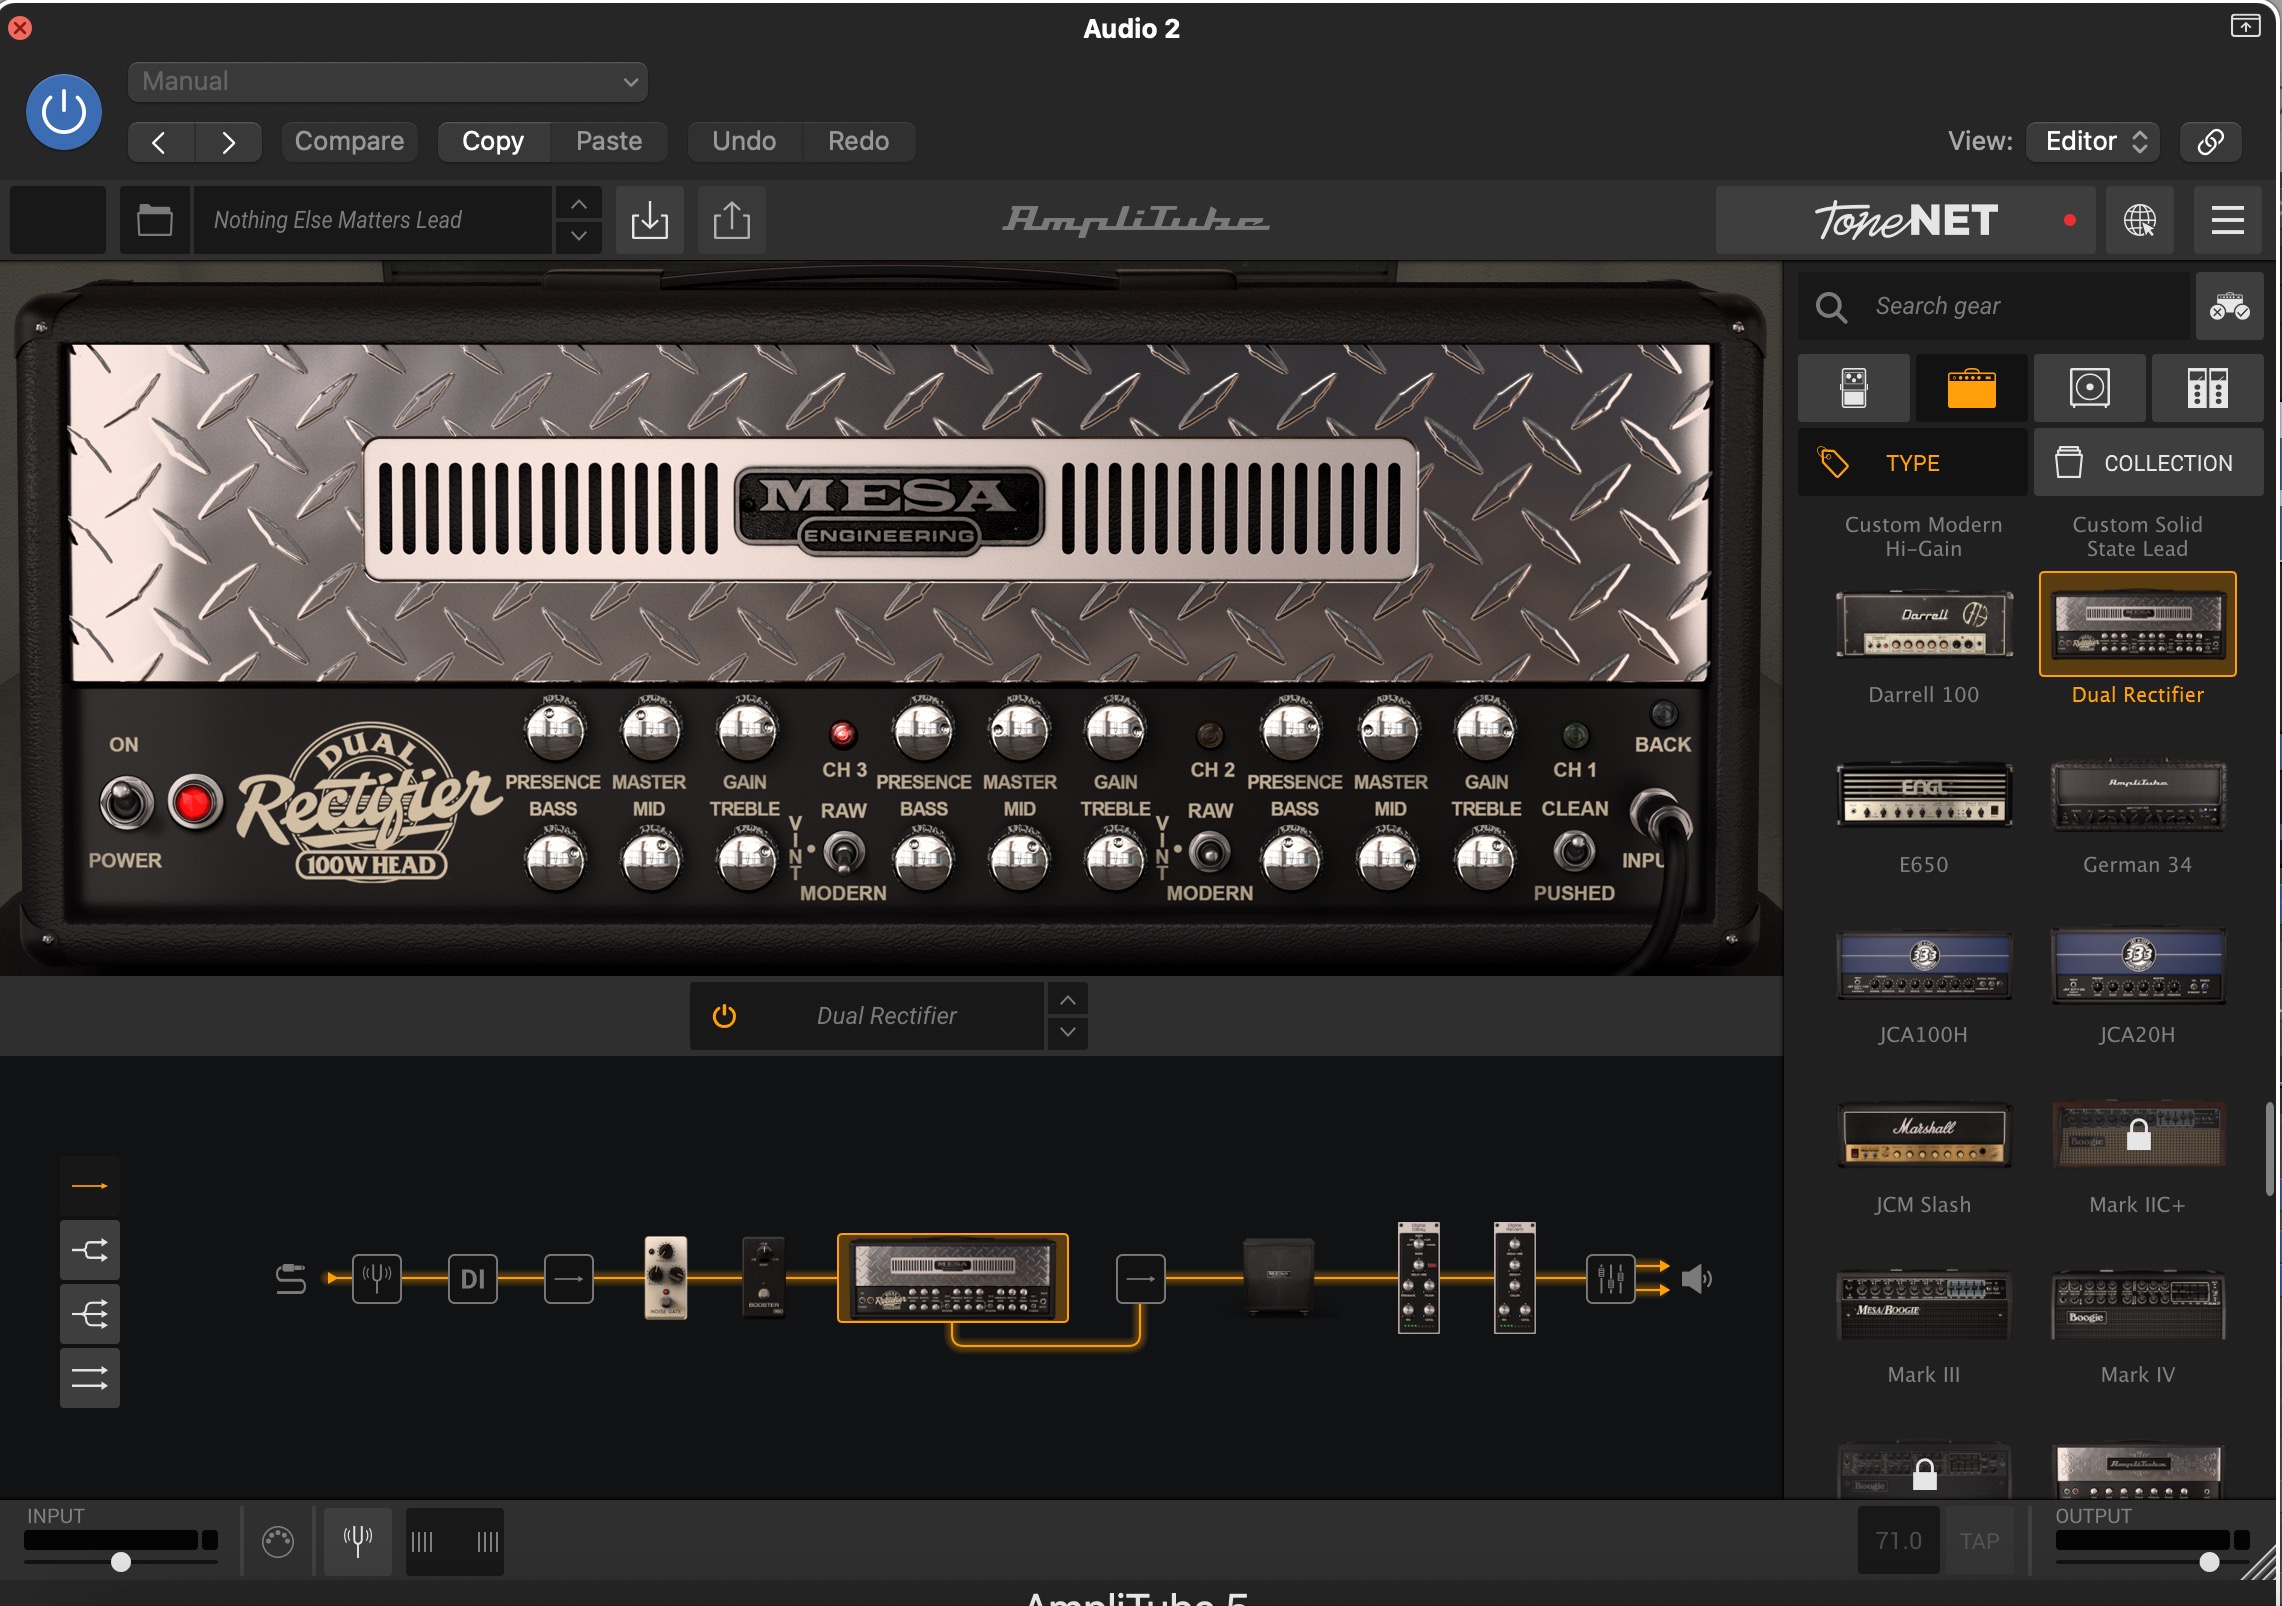Select the parallel chains routing icon
The width and height of the screenshot is (2282, 1606).
coord(90,1378)
